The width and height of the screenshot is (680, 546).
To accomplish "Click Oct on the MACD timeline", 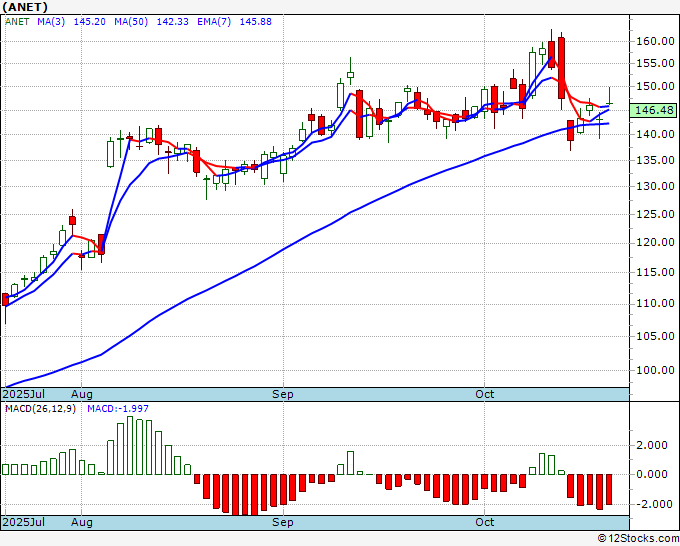I will point(484,522).
